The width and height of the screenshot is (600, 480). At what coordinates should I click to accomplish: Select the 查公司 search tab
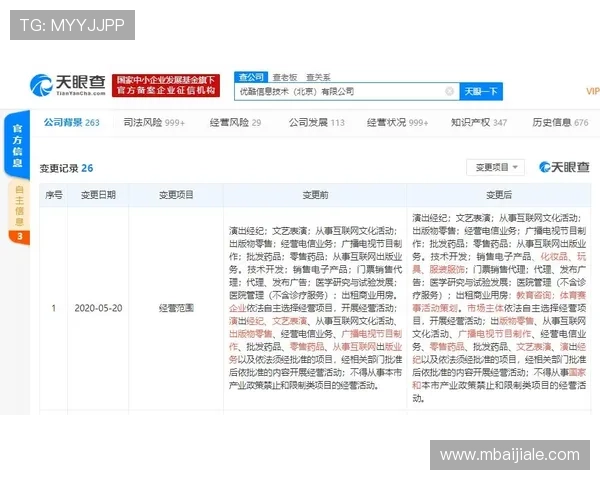[x=251, y=77]
